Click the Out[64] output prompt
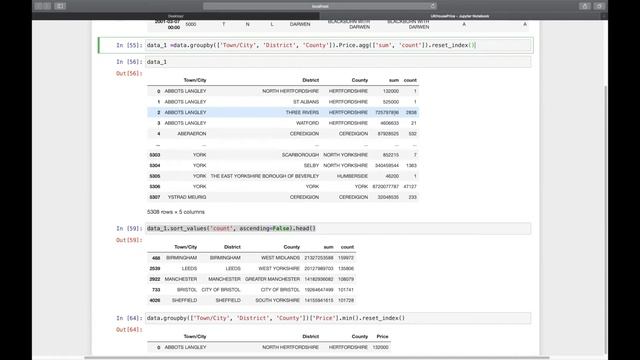This screenshot has width=640, height=360. tap(129, 329)
